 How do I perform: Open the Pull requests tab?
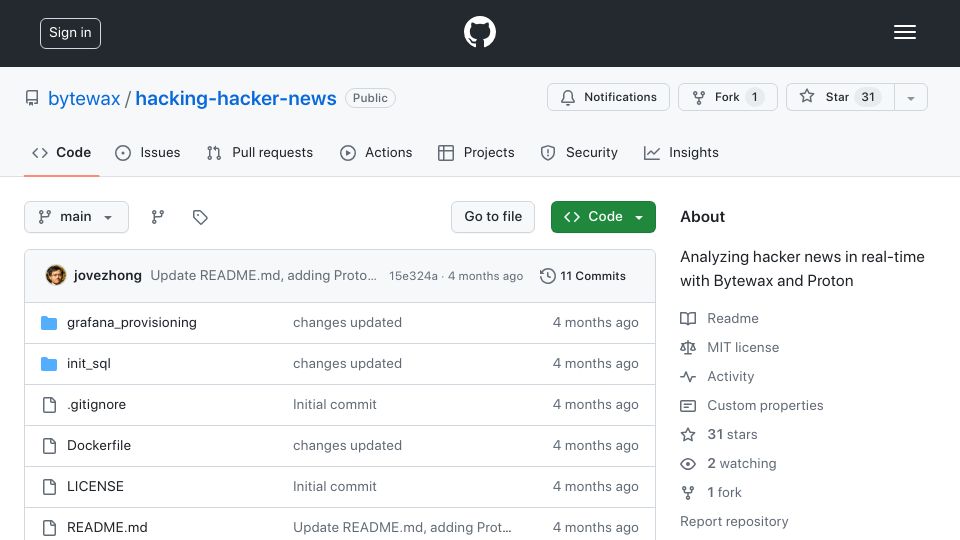point(260,152)
